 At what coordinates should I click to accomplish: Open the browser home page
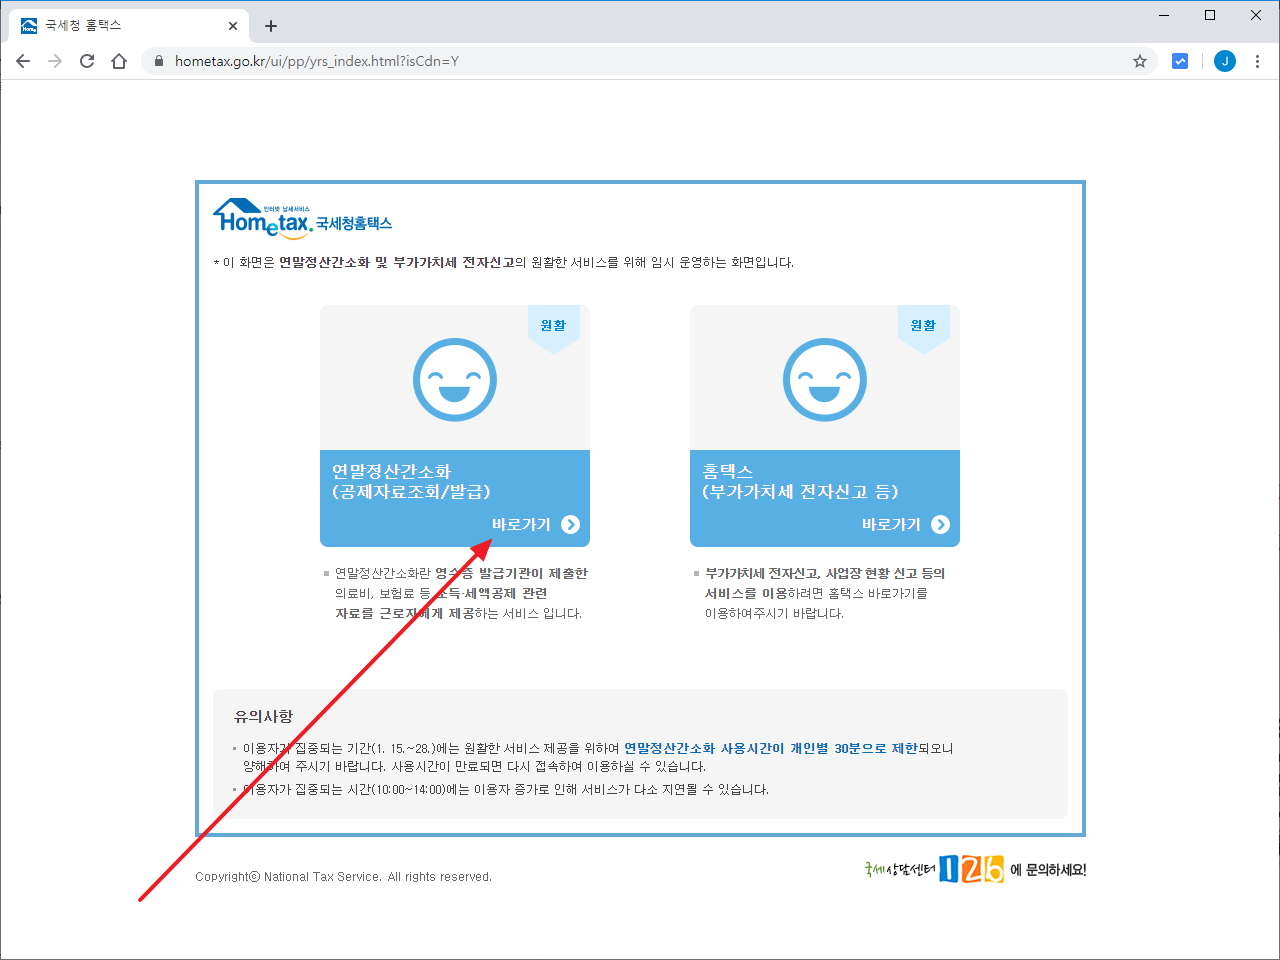119,61
